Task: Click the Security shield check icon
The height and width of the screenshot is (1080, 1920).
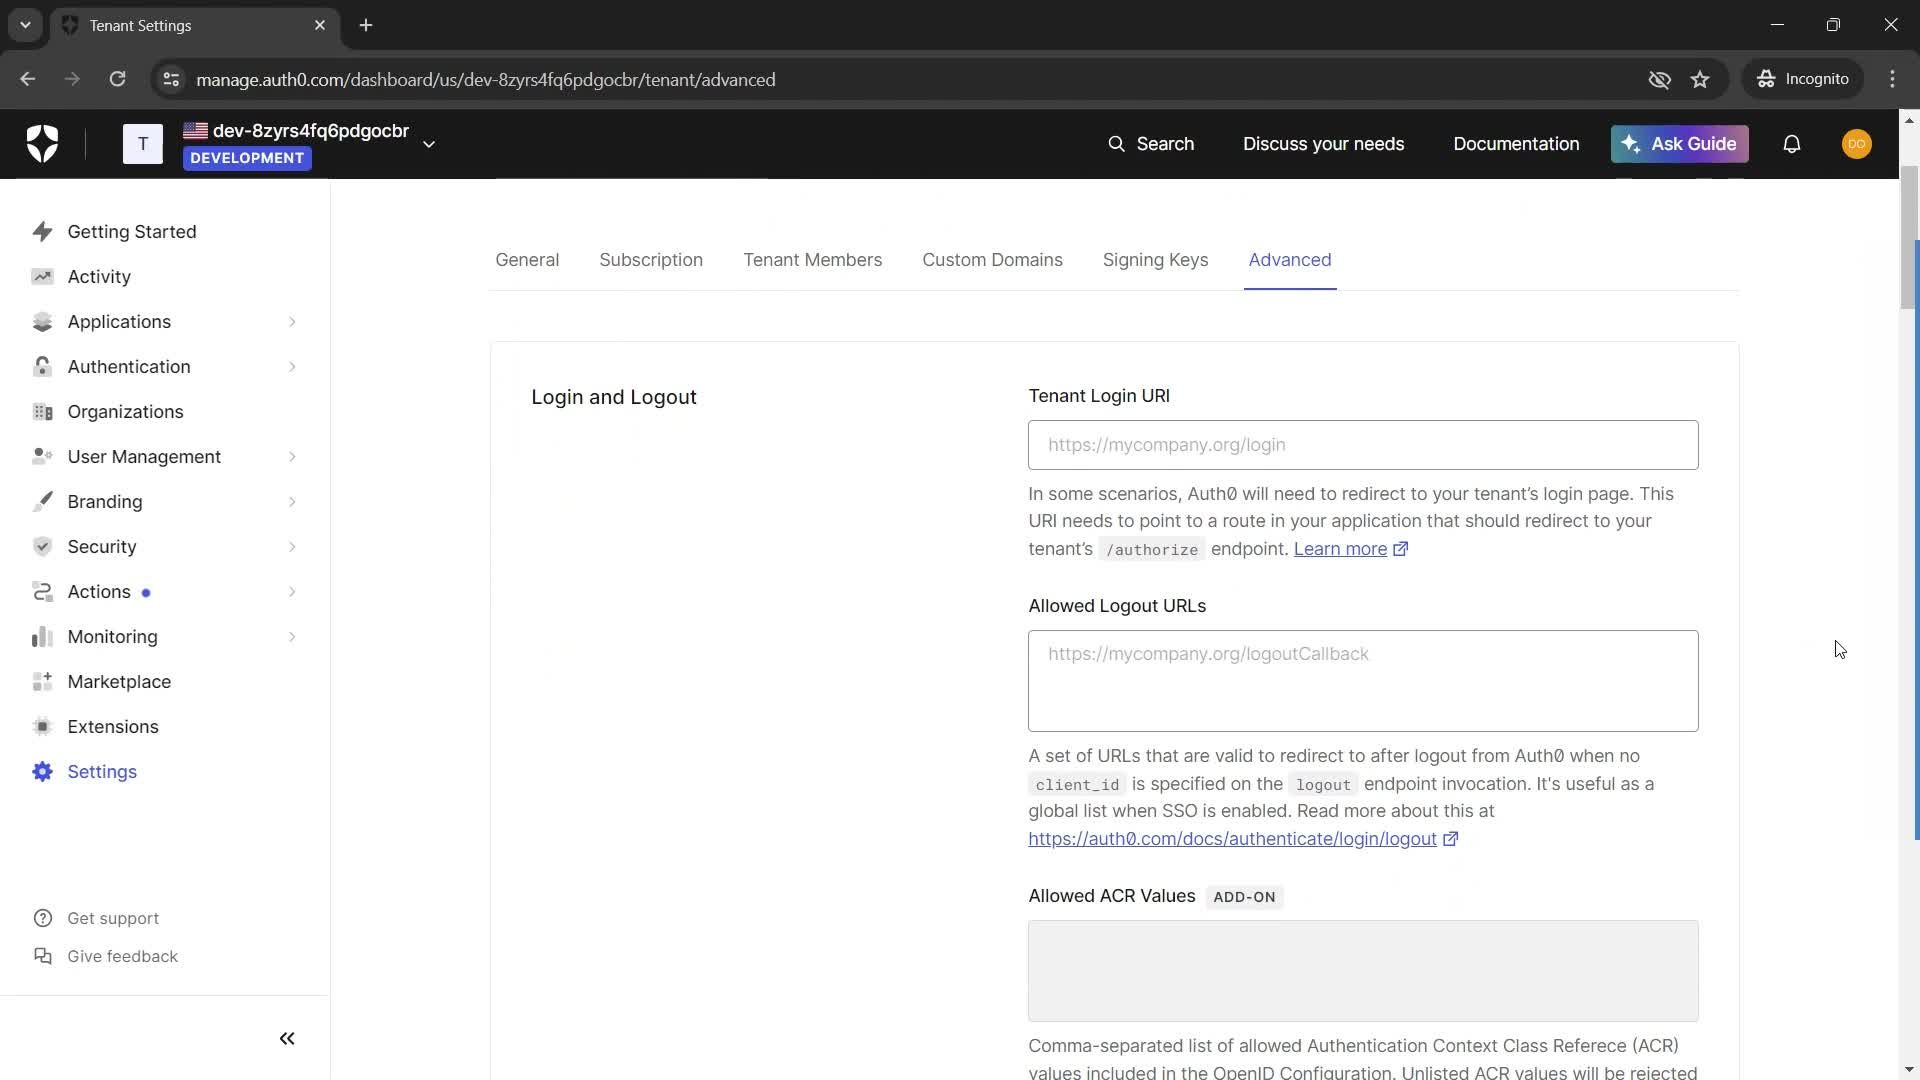Action: pyautogui.click(x=42, y=546)
